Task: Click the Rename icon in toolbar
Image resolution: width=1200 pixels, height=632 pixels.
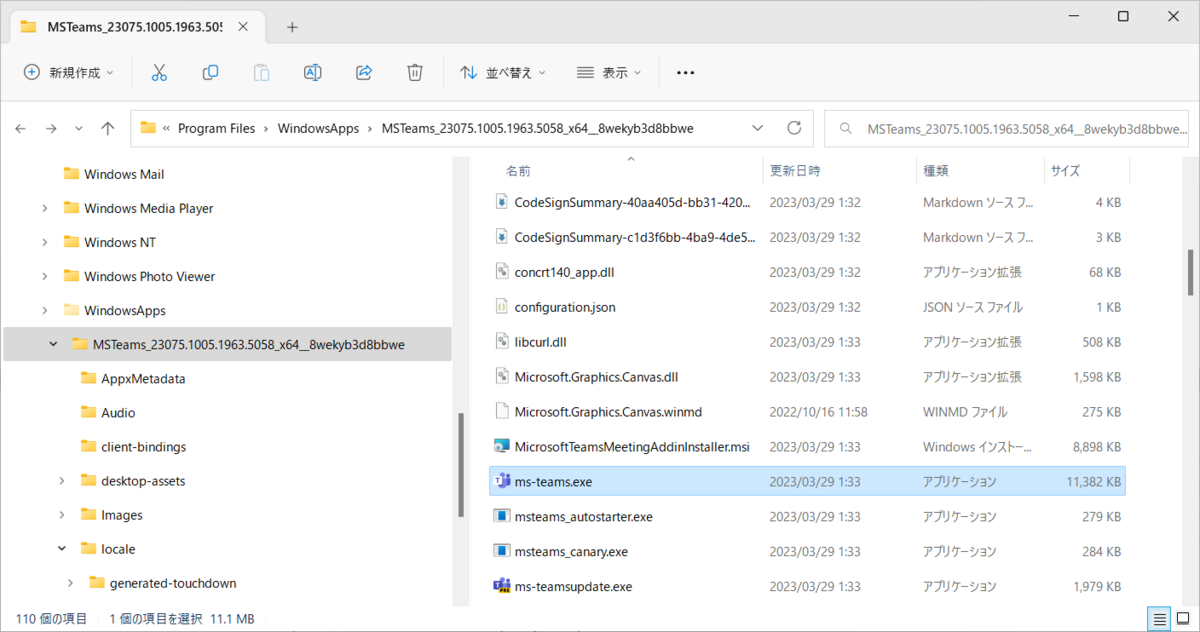Action: click(312, 72)
